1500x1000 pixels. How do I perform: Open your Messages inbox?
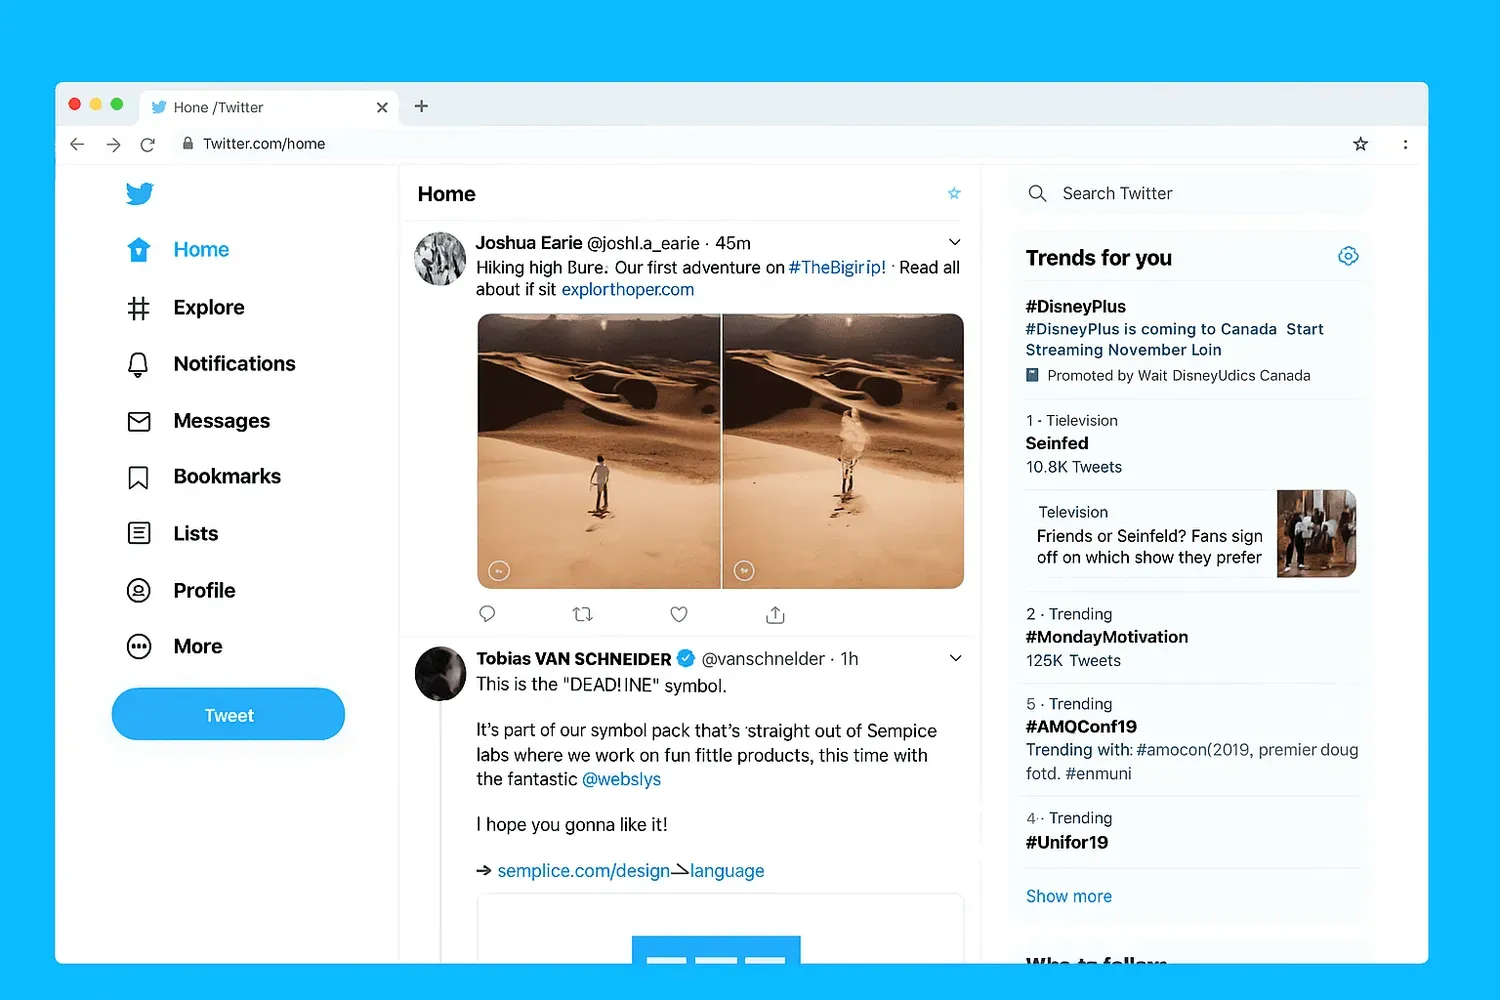(x=221, y=420)
